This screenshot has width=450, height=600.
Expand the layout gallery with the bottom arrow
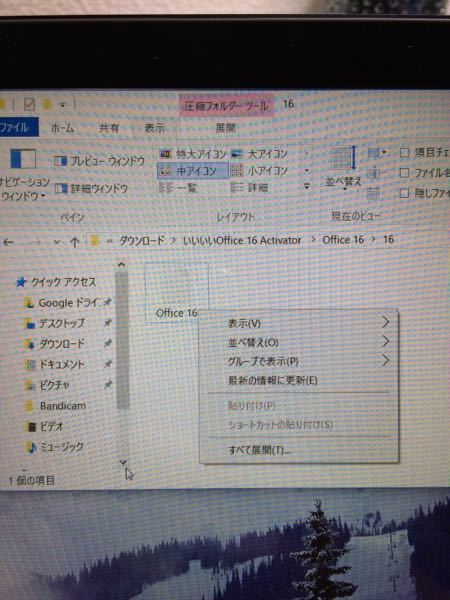pos(307,186)
